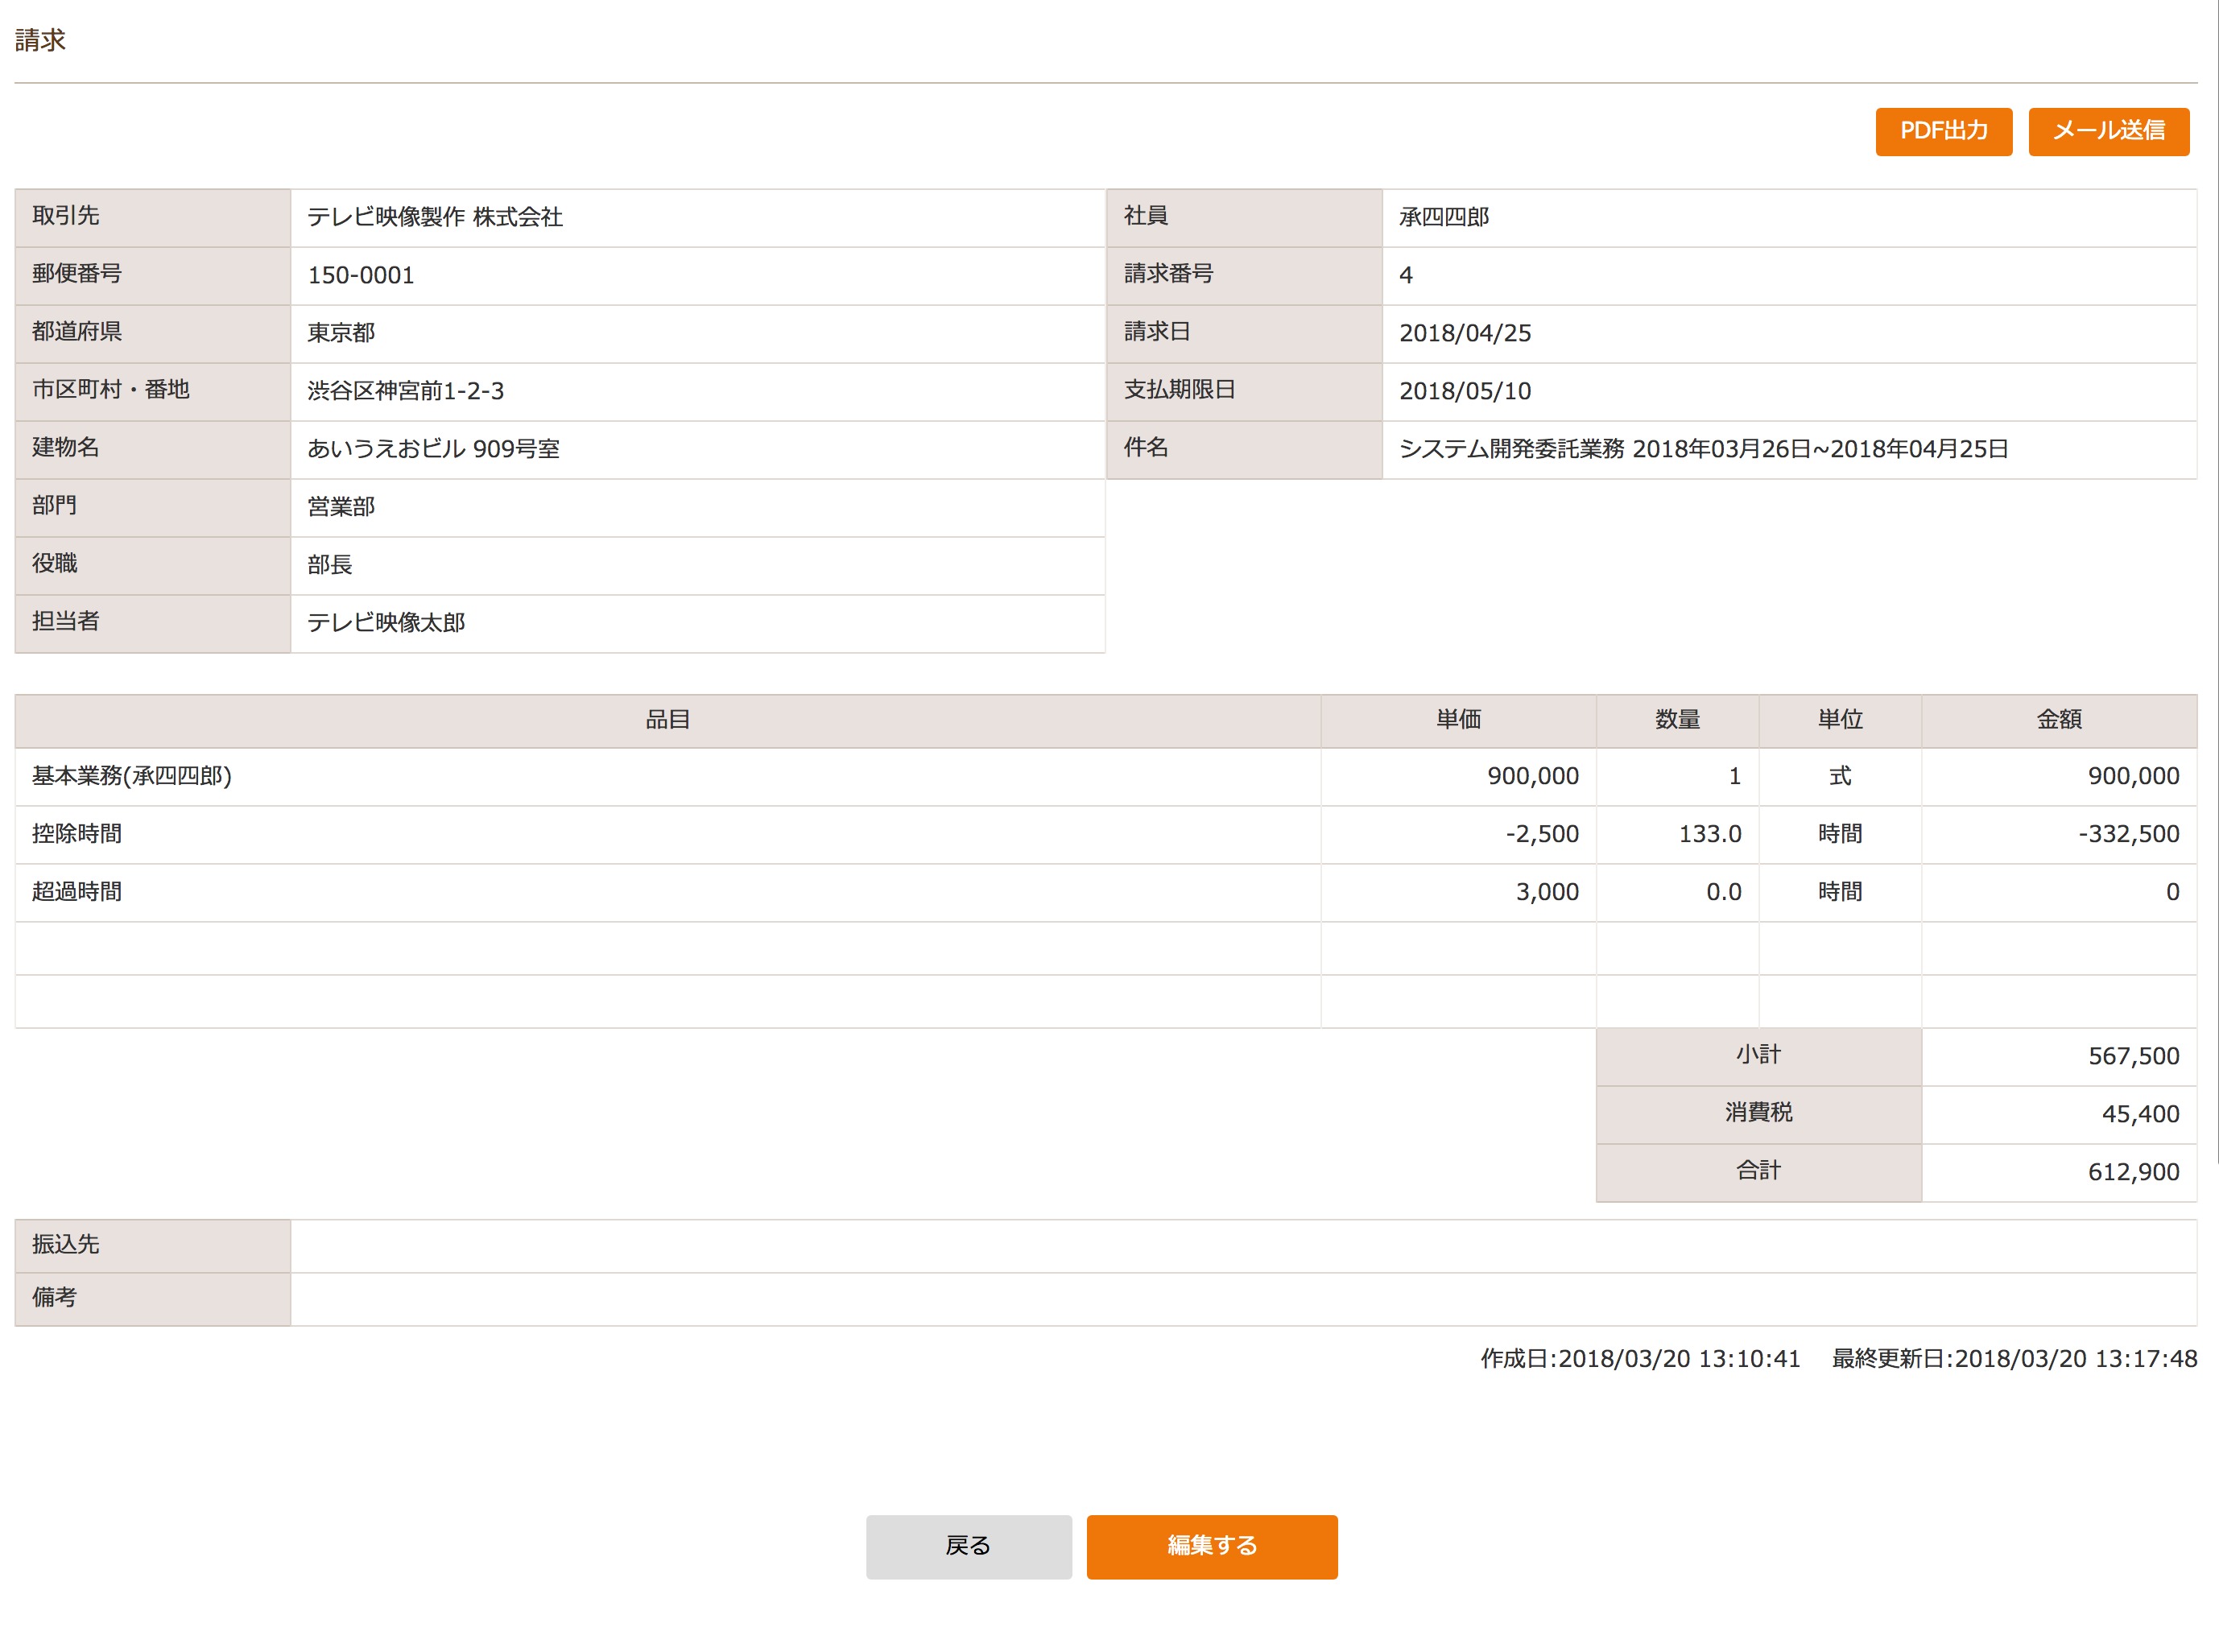Click the 品目 column header

pyautogui.click(x=668, y=720)
